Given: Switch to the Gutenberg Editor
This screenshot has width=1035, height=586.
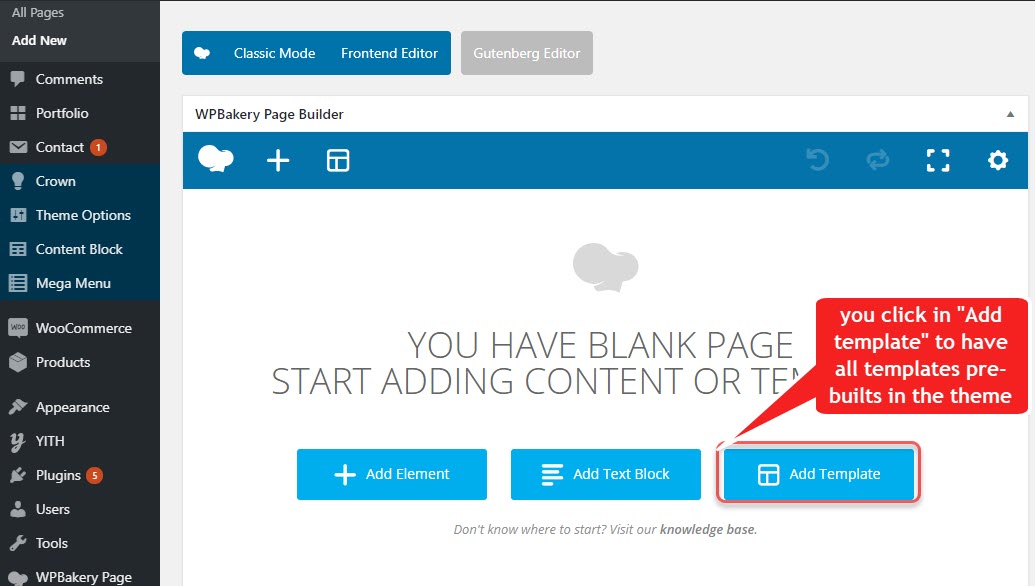Looking at the screenshot, I should [526, 53].
